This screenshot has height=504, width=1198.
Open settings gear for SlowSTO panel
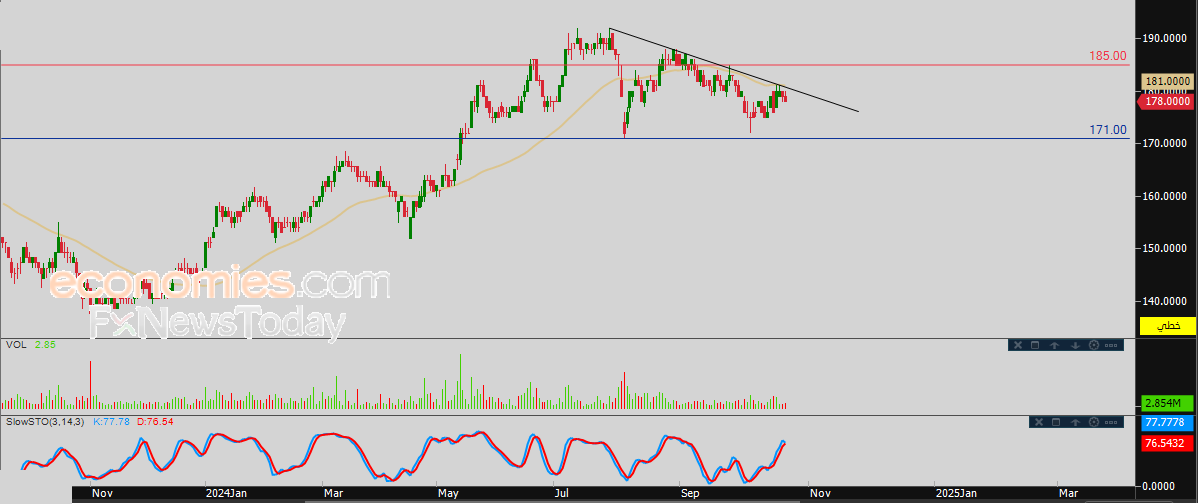pyautogui.click(x=1094, y=422)
